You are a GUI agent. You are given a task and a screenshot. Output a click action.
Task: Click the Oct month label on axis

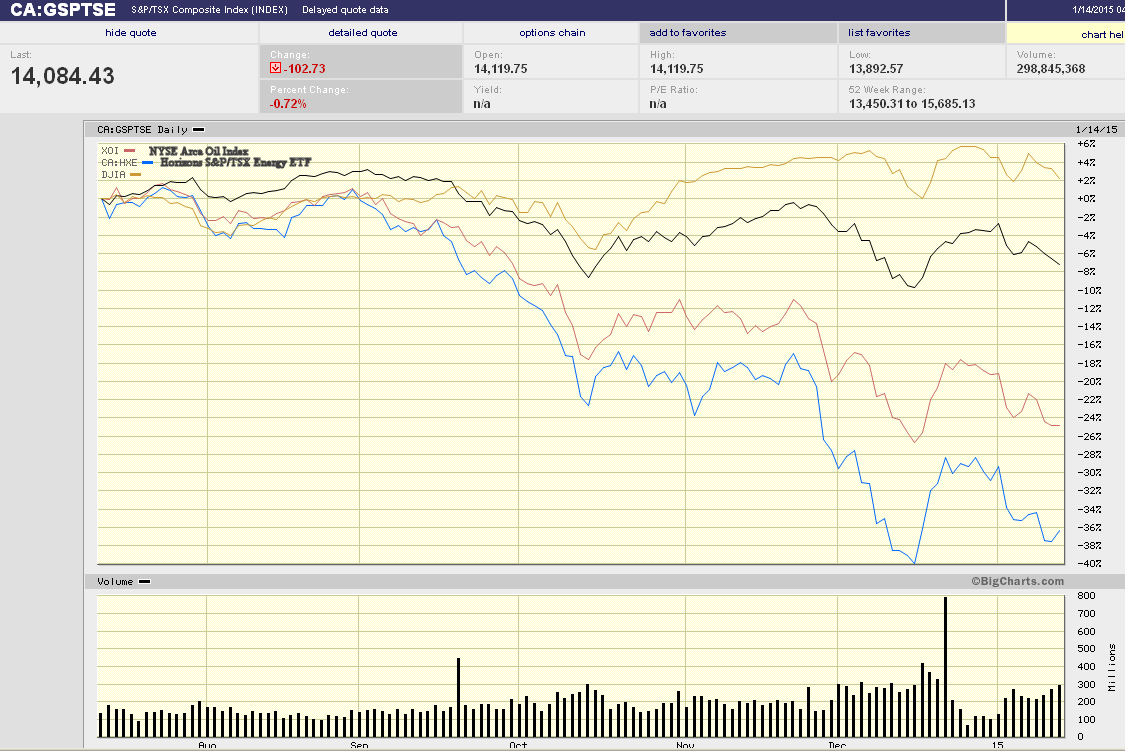click(x=518, y=746)
